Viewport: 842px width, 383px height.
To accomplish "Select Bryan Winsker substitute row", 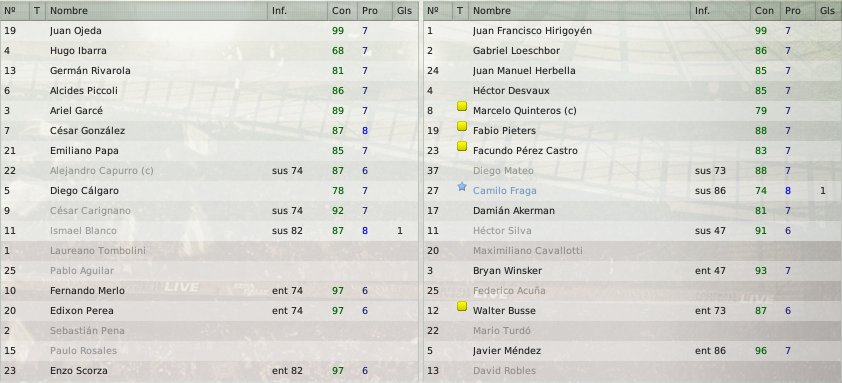I will point(633,270).
